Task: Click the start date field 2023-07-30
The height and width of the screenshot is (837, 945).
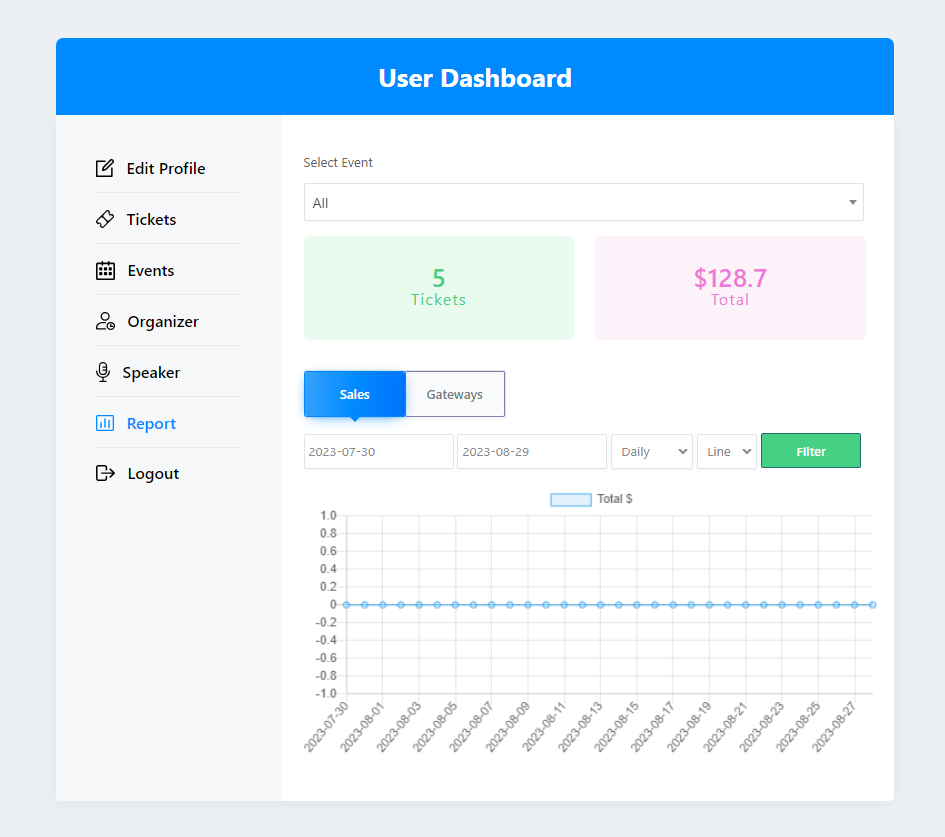Action: coord(378,451)
